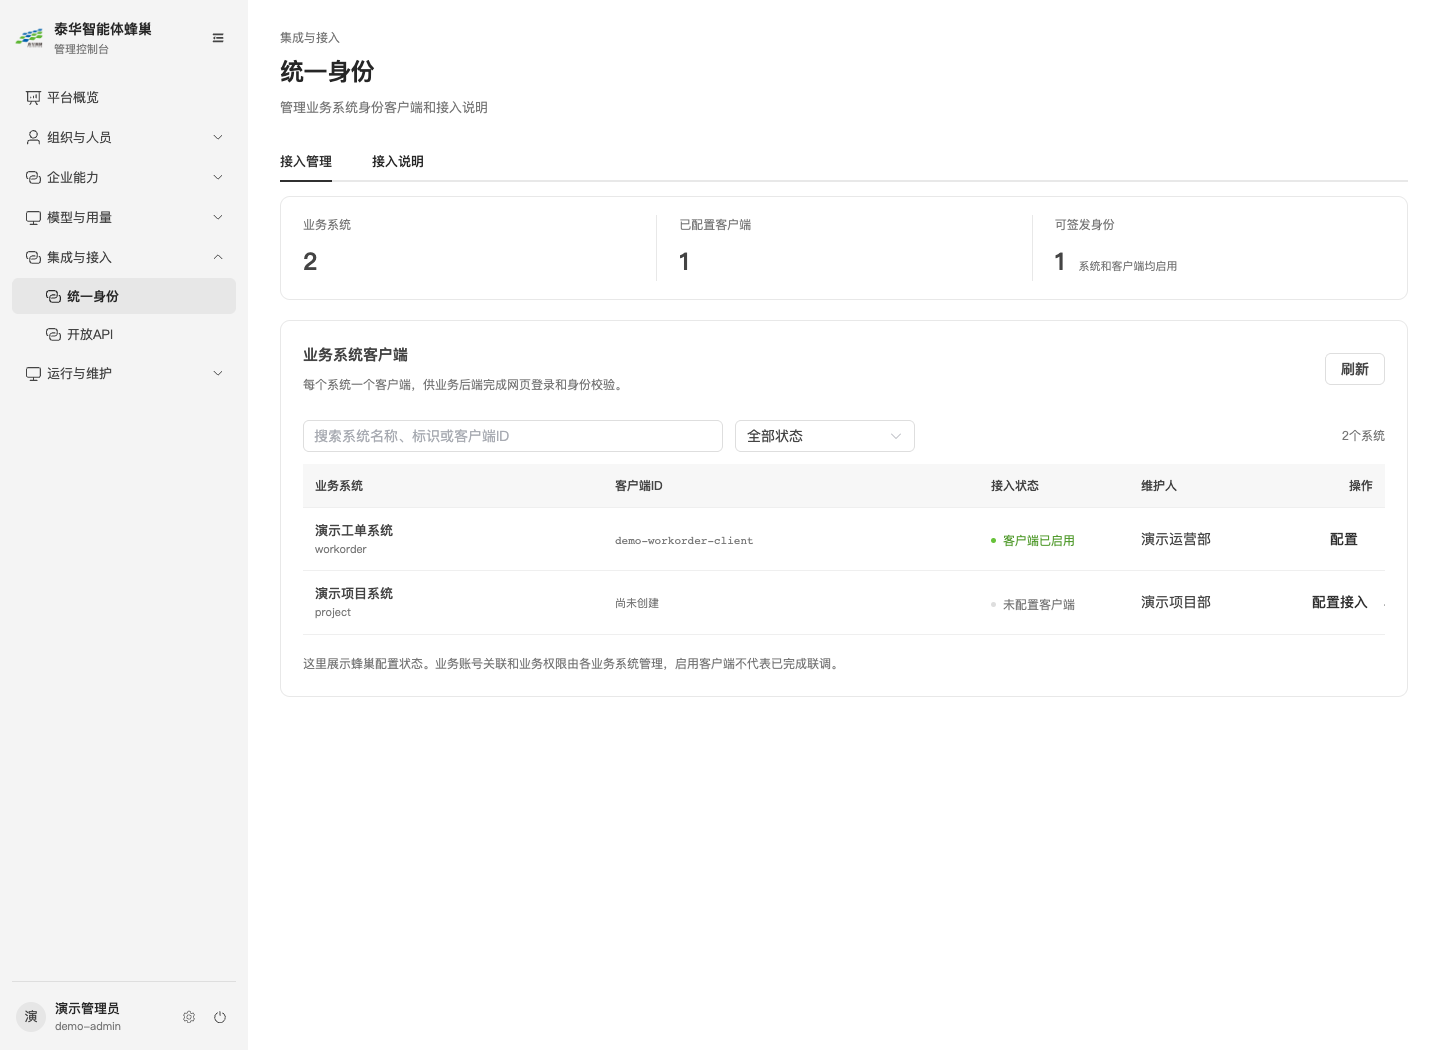Open the 全部状态 filter dropdown
Image resolution: width=1440 pixels, height=1050 pixels.
(x=825, y=436)
